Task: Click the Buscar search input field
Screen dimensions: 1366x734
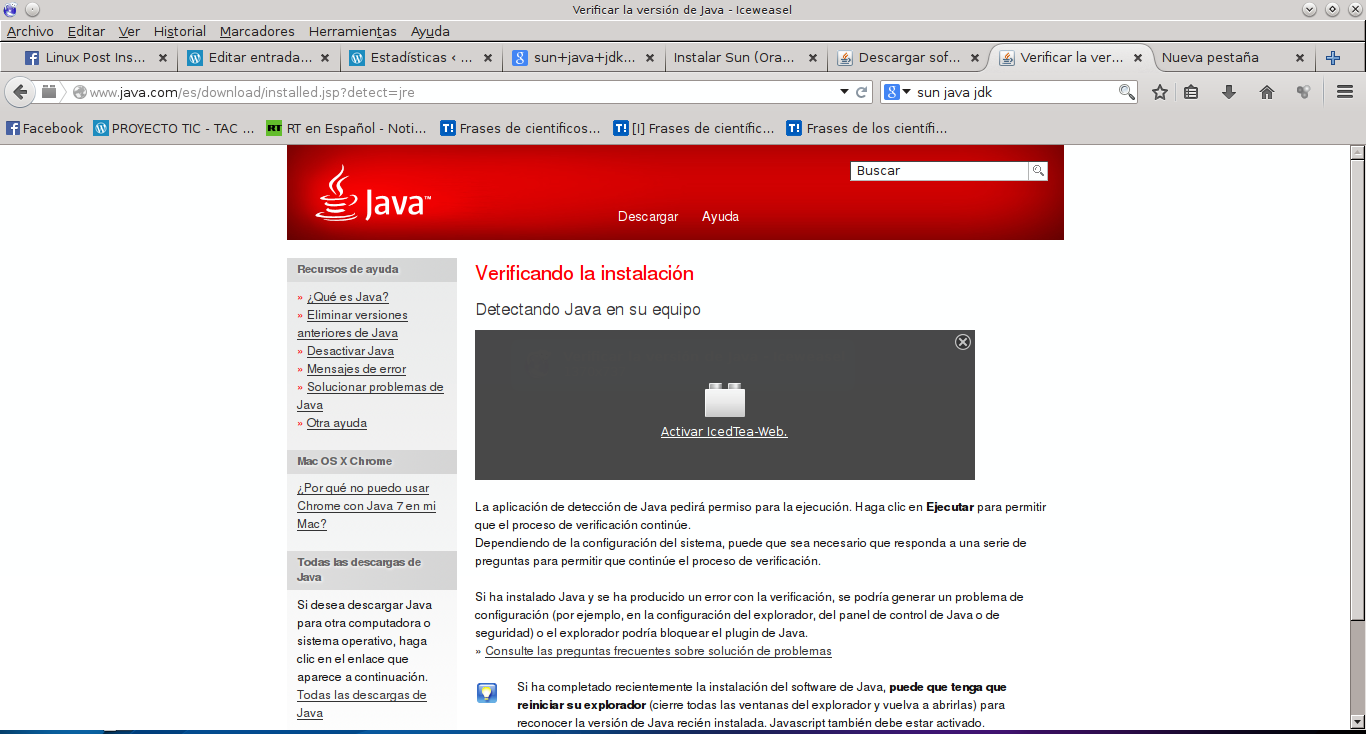Action: click(x=939, y=171)
